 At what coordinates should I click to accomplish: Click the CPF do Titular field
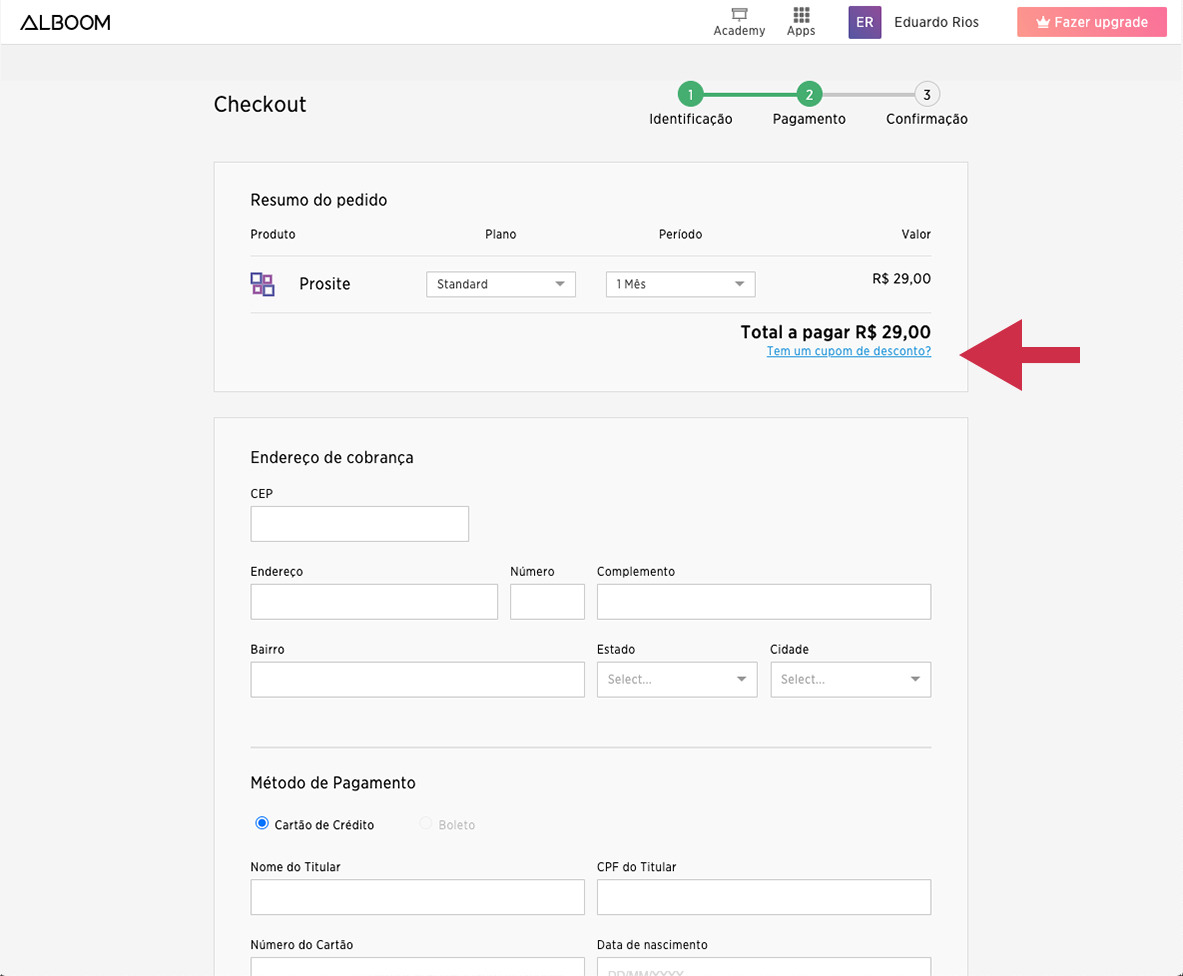point(763,897)
